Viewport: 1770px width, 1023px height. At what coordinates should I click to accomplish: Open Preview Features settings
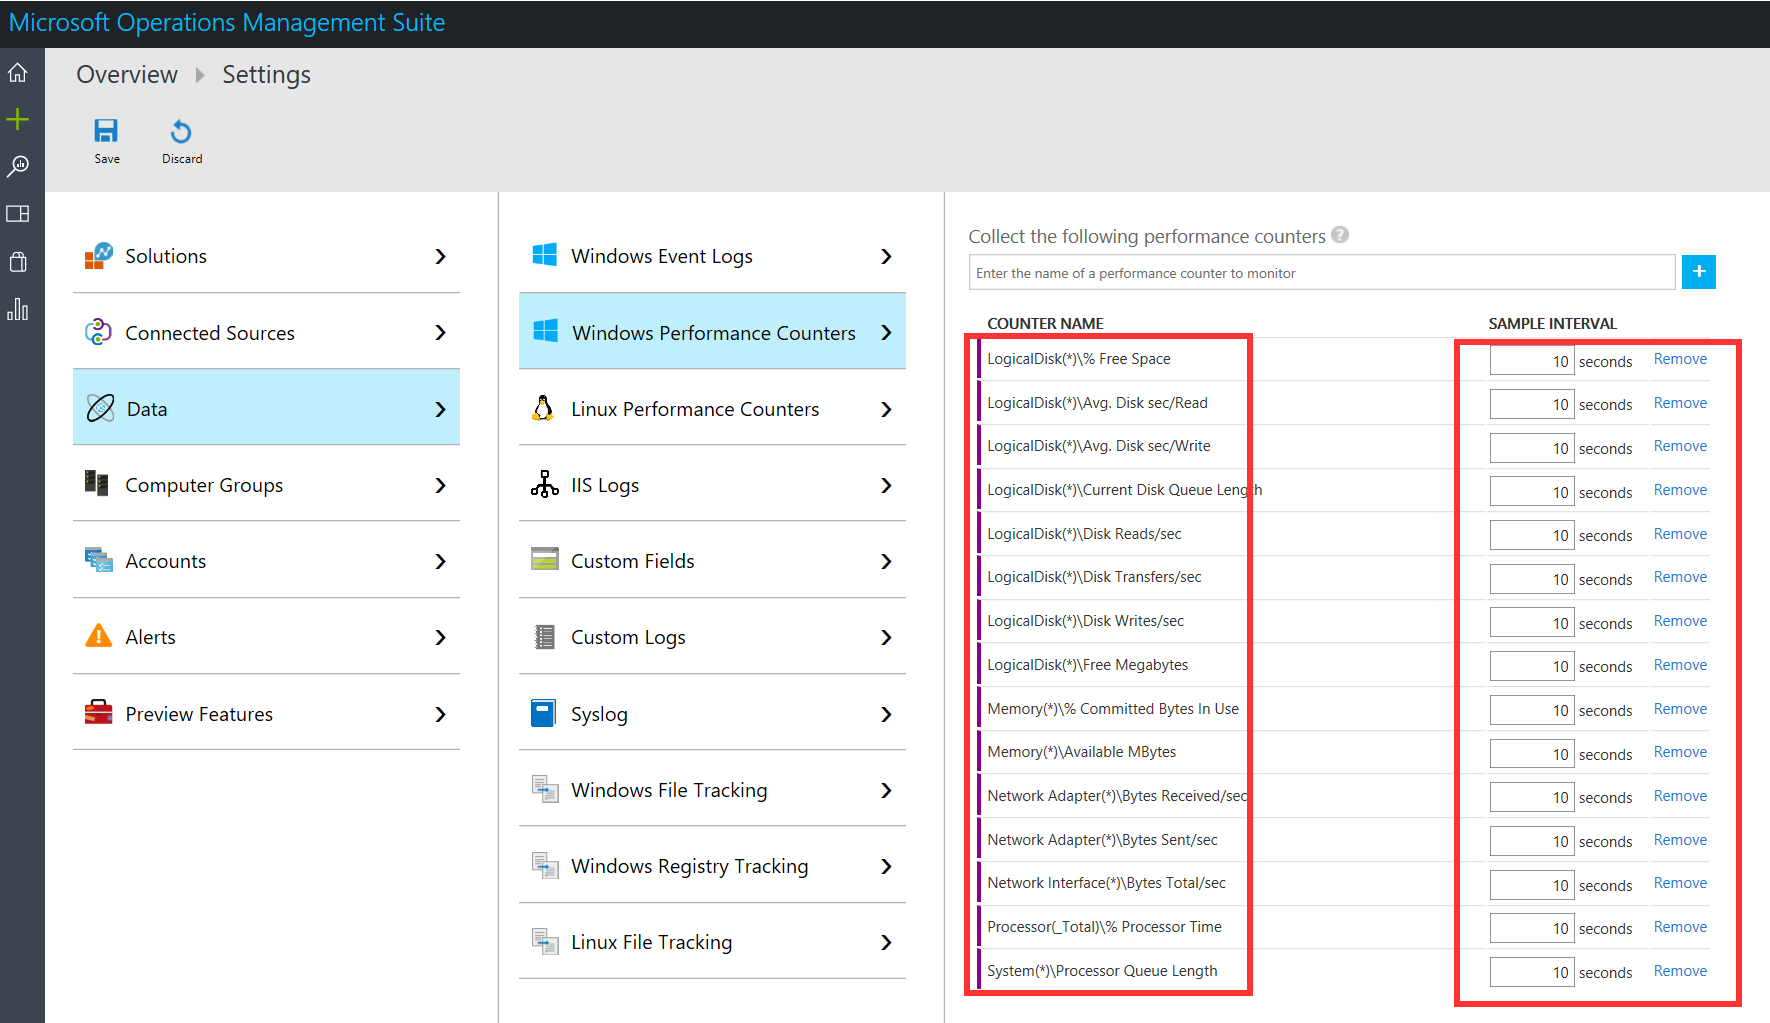pyautogui.click(x=266, y=714)
